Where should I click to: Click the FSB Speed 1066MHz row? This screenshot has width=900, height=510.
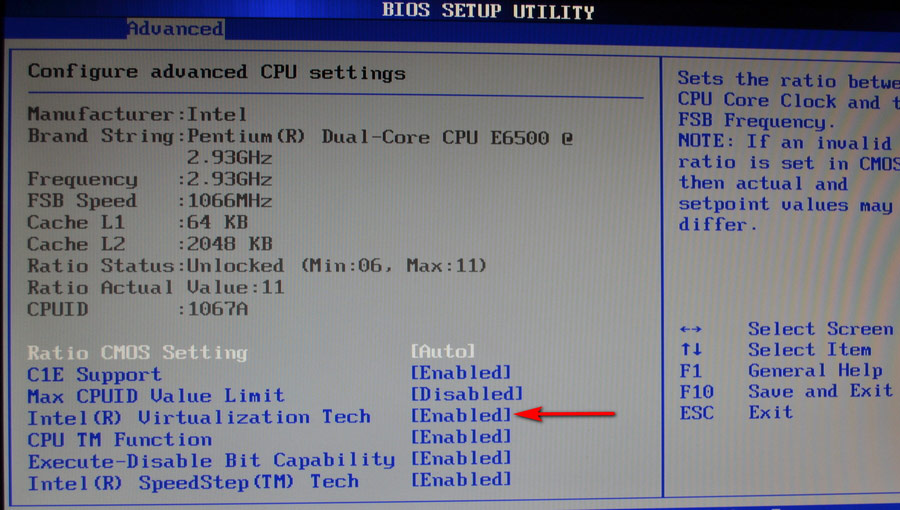[x=150, y=200]
